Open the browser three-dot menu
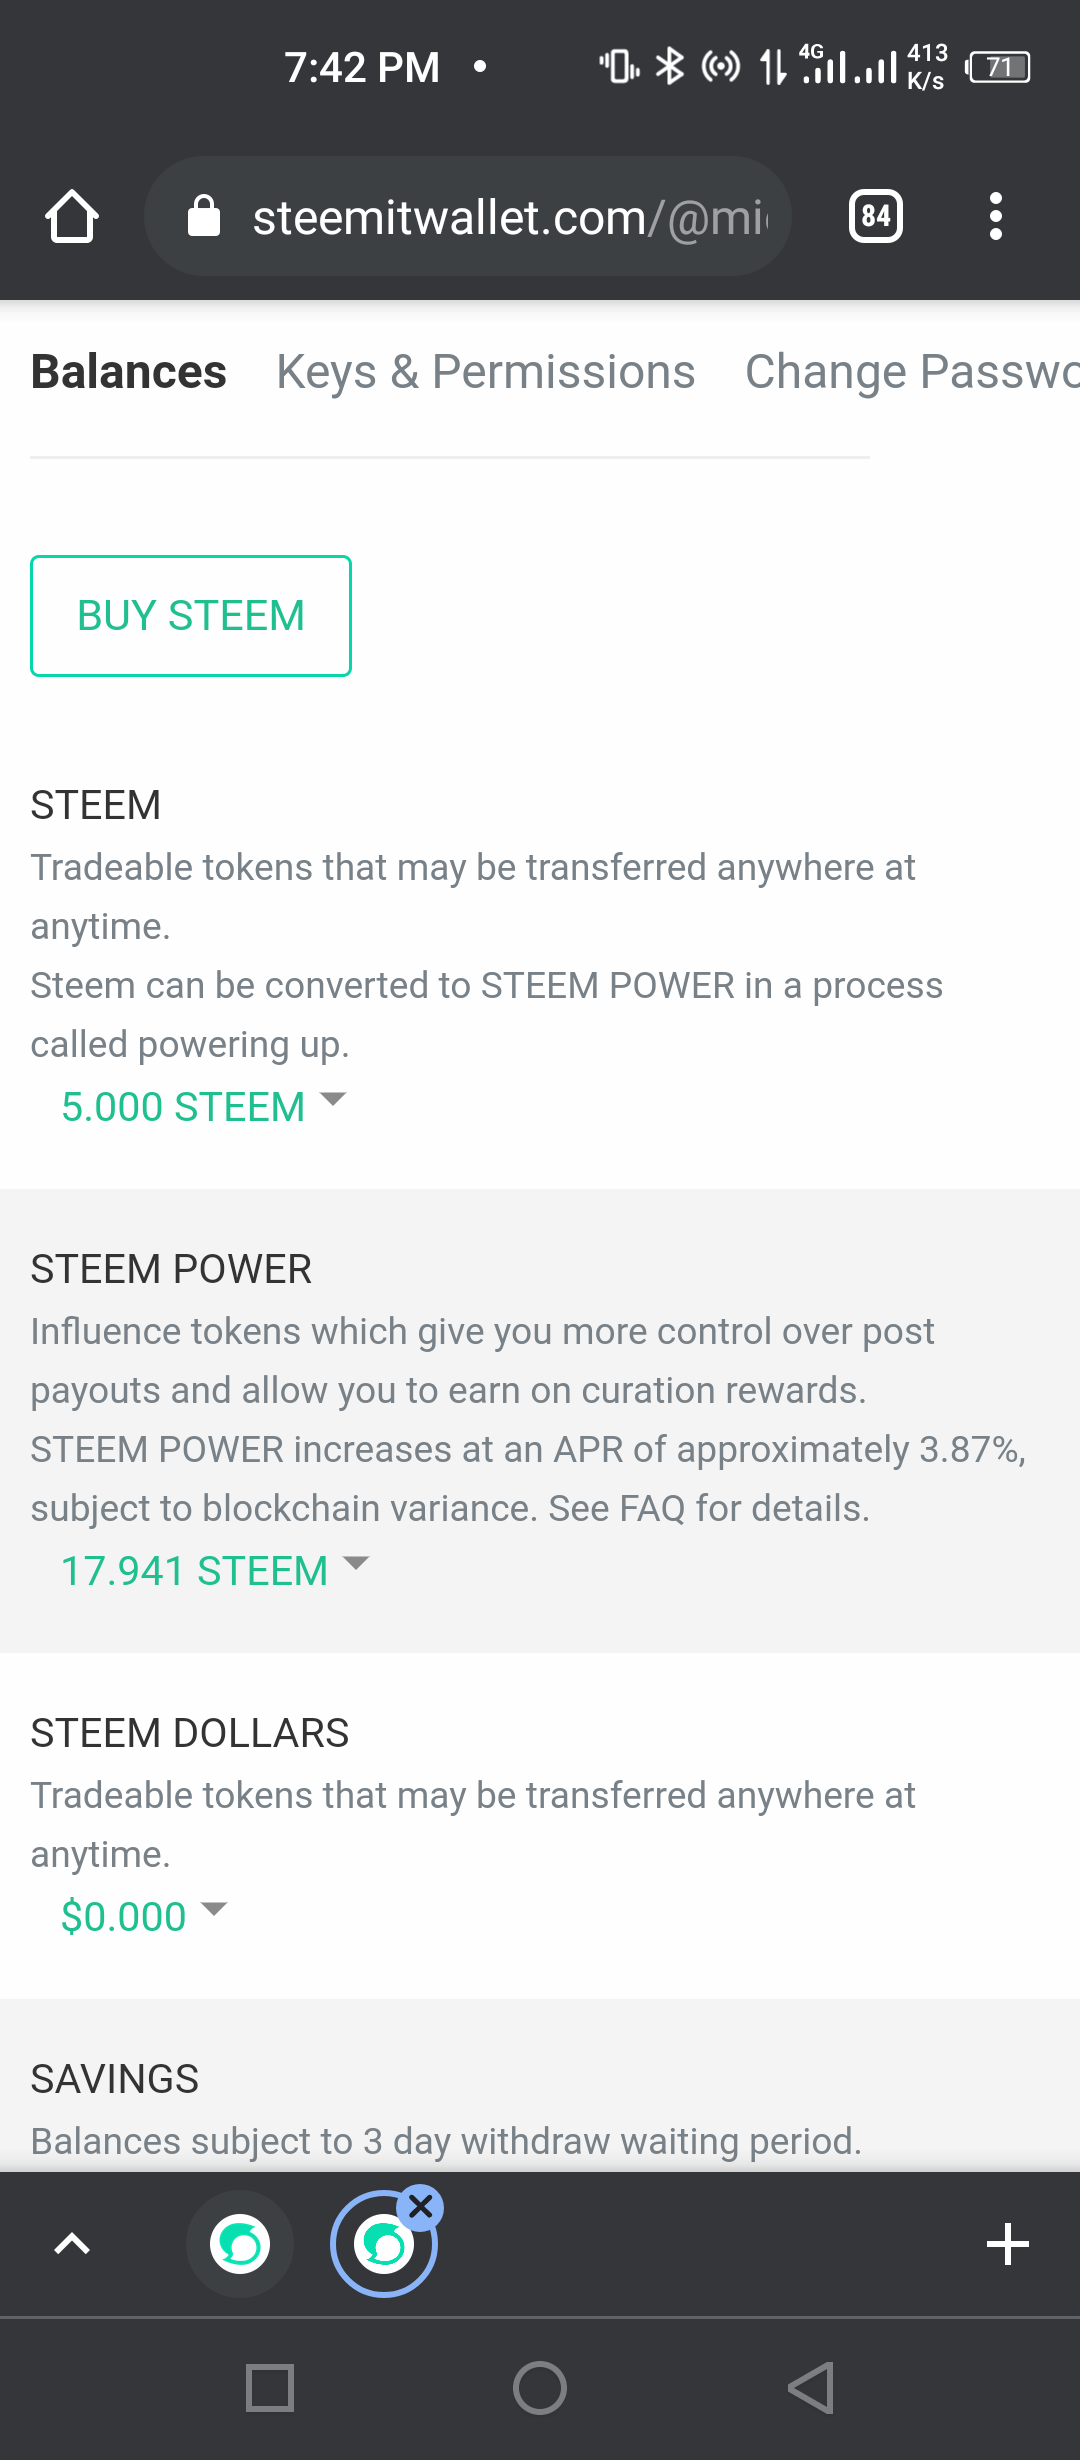The width and height of the screenshot is (1080, 2460). 995,216
